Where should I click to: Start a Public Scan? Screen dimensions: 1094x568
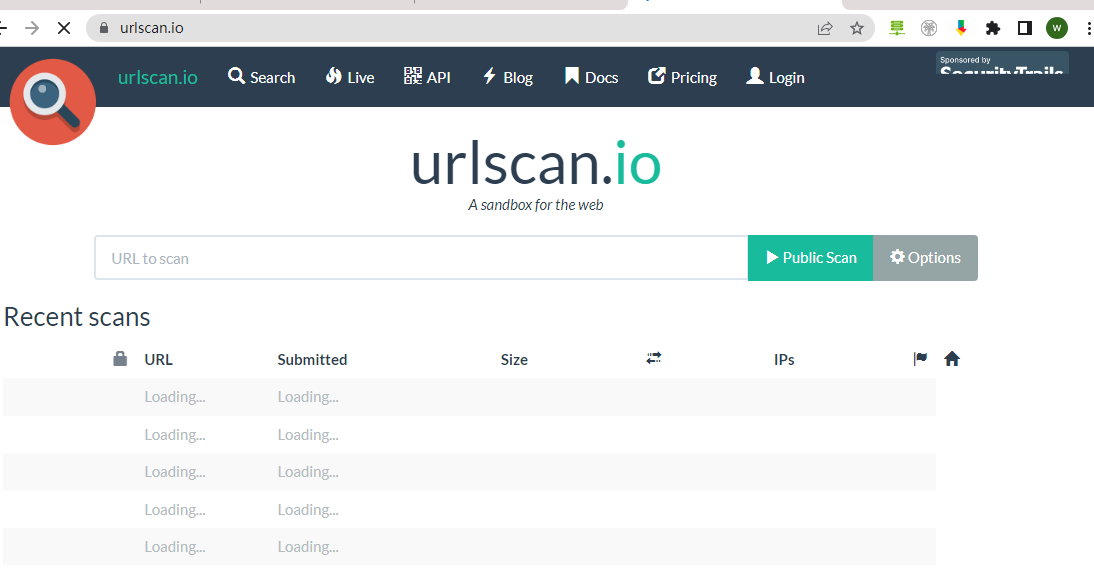pos(810,258)
